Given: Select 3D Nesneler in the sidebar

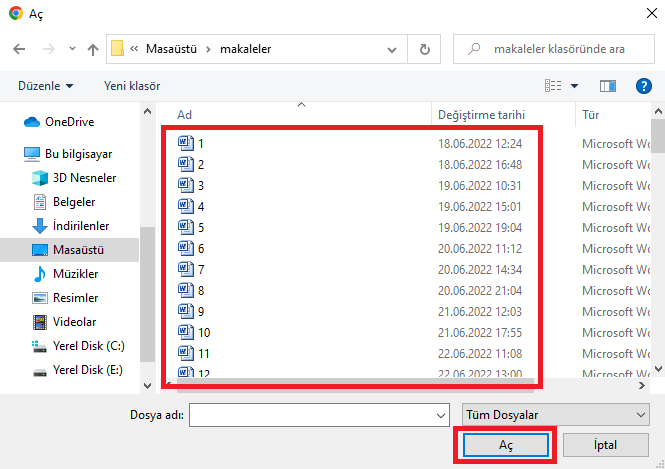Looking at the screenshot, I should [x=84, y=178].
